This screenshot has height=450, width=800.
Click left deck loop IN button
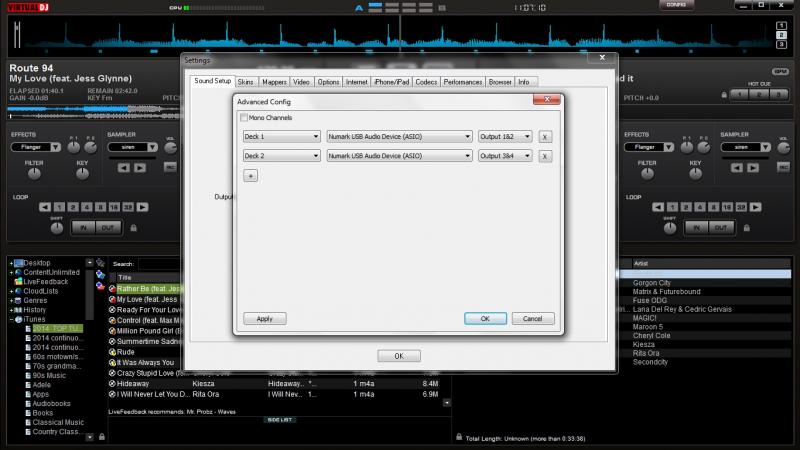(83, 228)
